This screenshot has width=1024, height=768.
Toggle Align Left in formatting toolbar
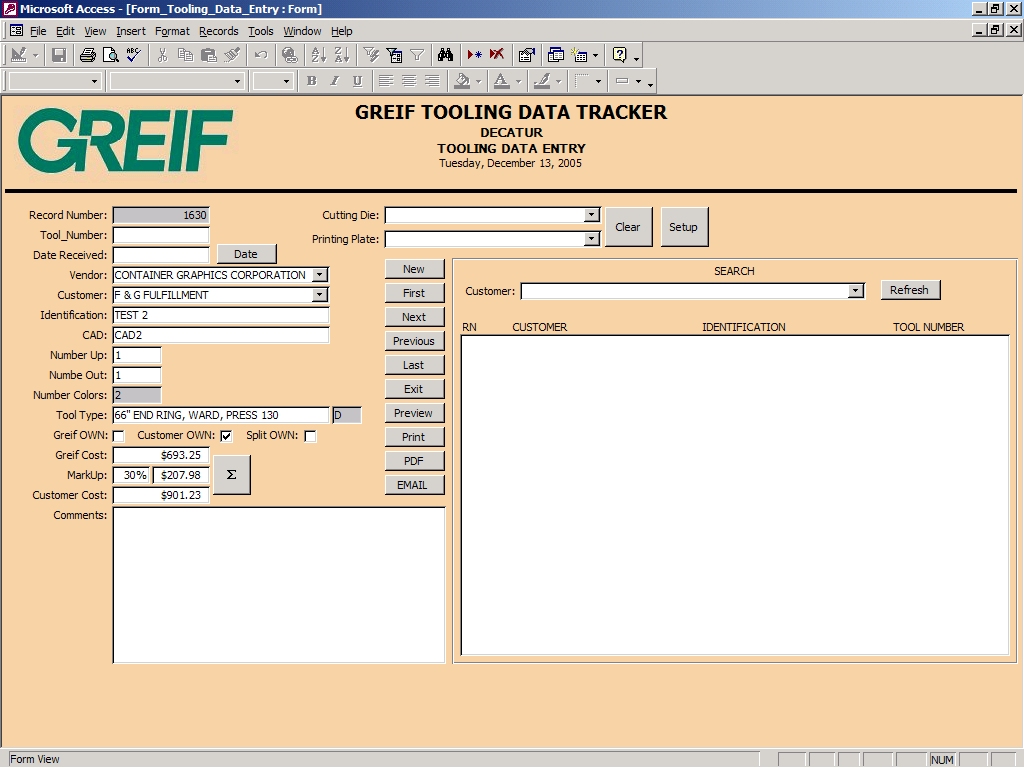[x=386, y=81]
